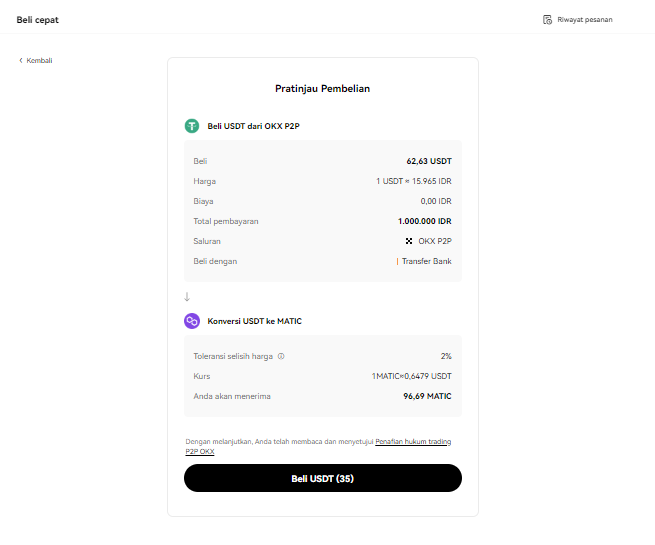Click the OKX logo next to OKX P2P
The width and height of the screenshot is (655, 545).
pos(408,241)
